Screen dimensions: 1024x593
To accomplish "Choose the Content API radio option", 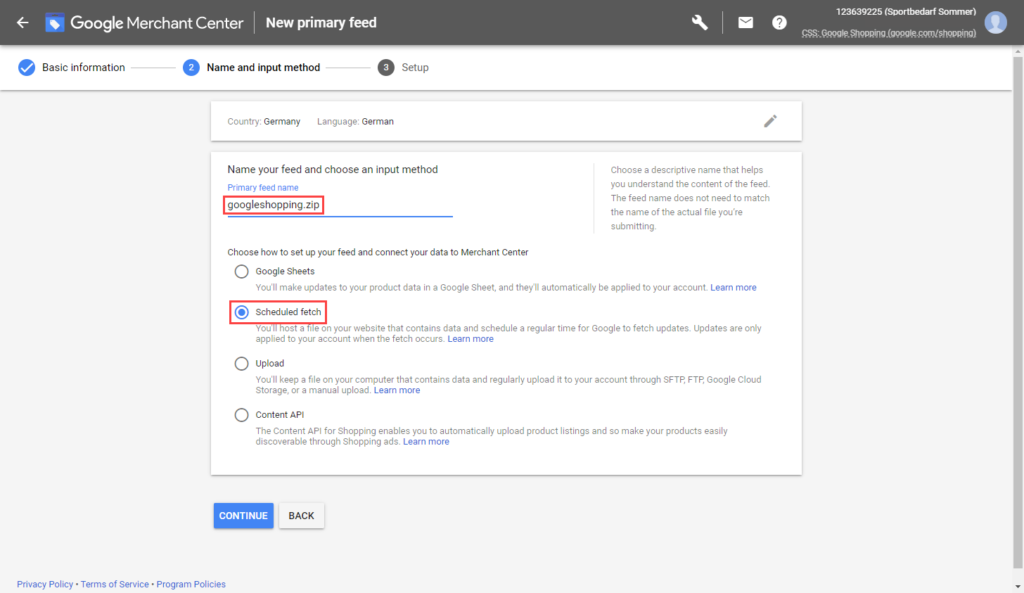I will click(241, 415).
